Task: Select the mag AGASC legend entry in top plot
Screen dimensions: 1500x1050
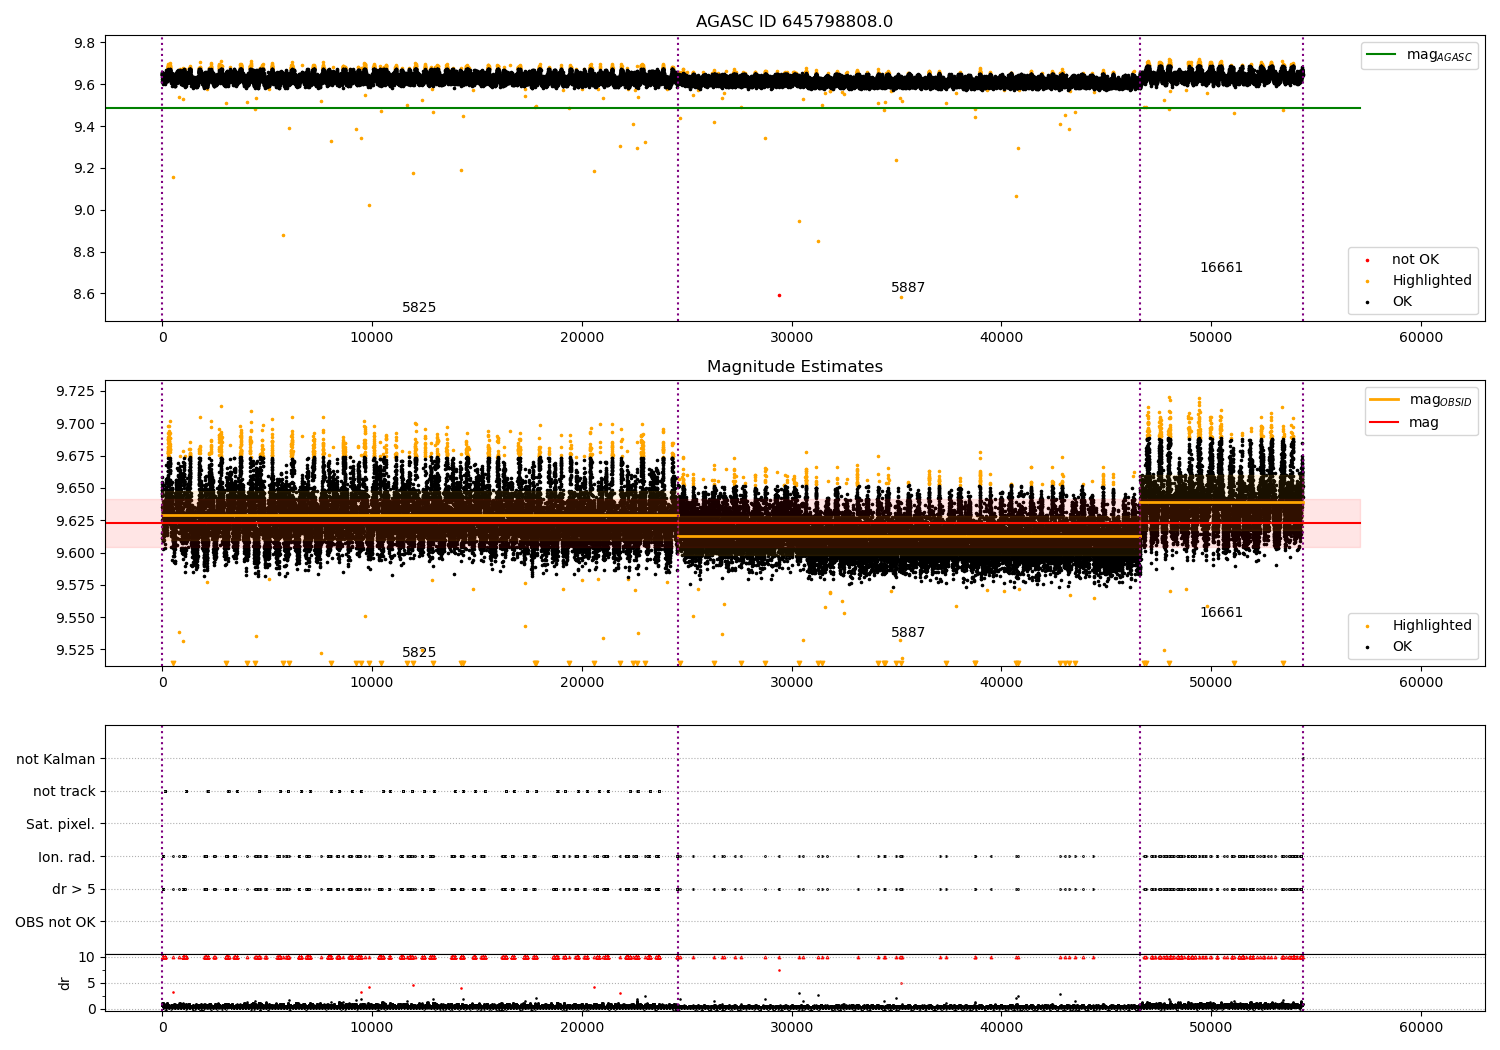Action: click(x=1419, y=56)
